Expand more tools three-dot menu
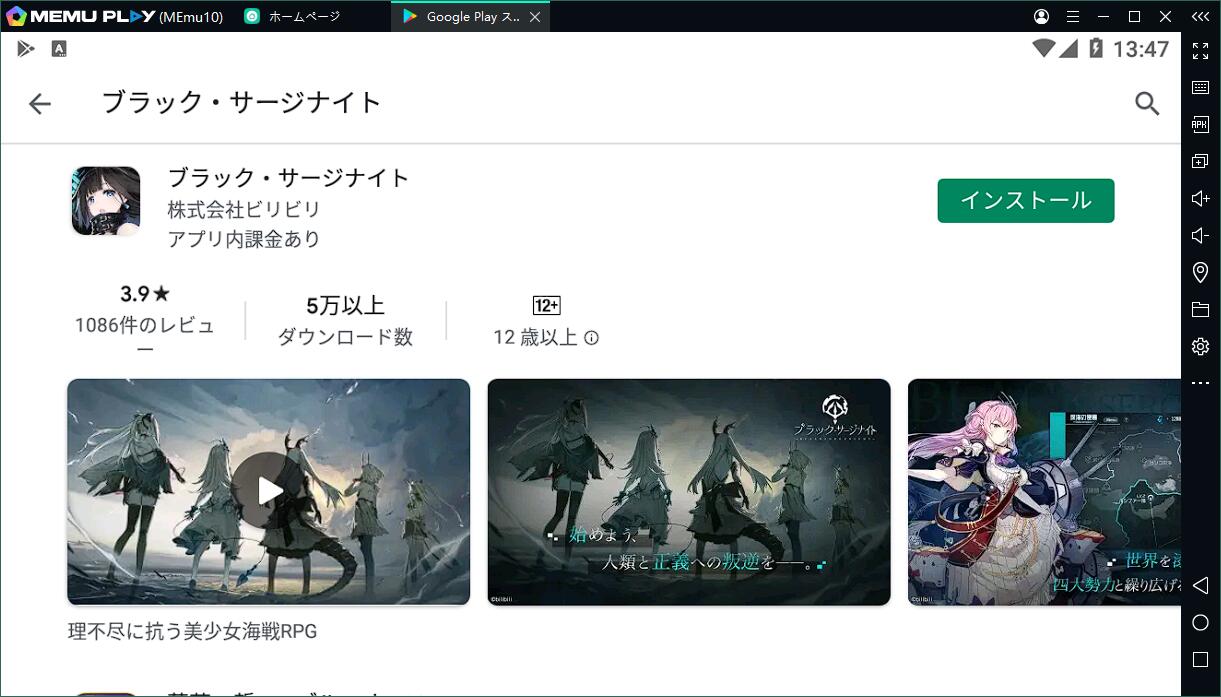This screenshot has width=1221, height=697. point(1200,384)
